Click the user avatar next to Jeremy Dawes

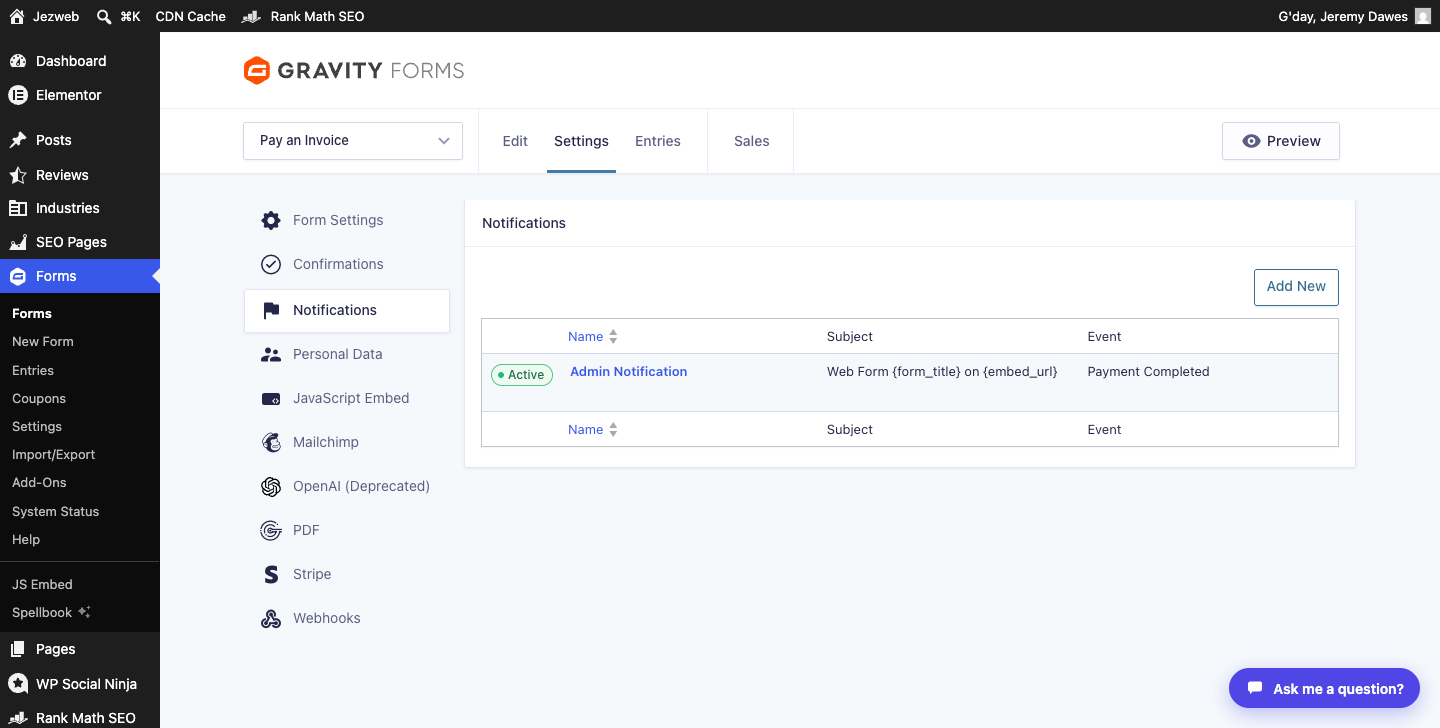(x=1423, y=16)
